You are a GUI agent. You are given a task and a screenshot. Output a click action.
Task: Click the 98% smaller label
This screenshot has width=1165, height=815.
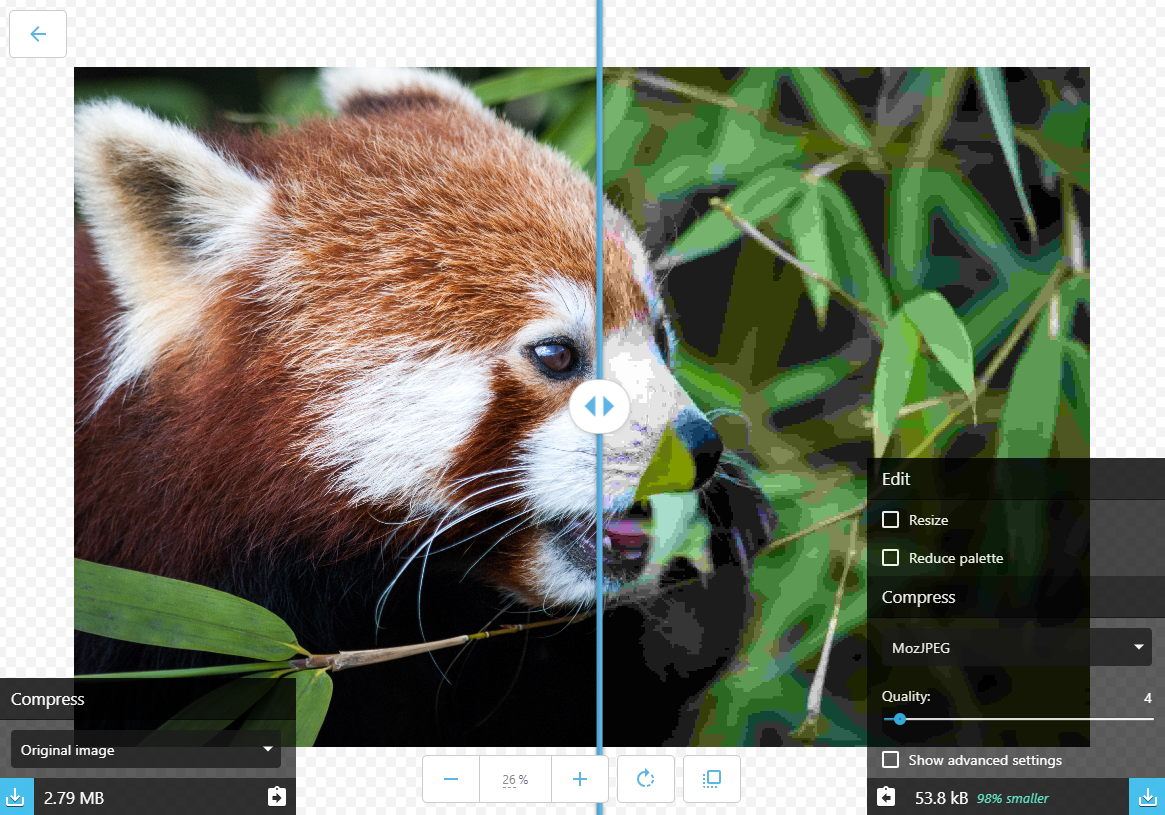[x=1013, y=798]
